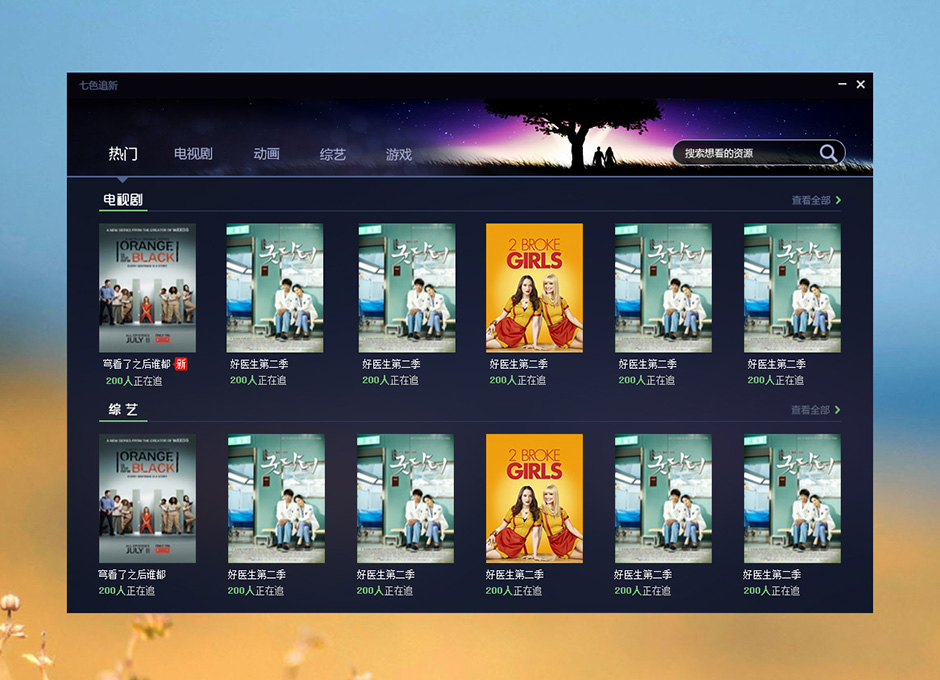
Task: Open 2 Broke Girls poster in 综艺 row
Action: coord(534,498)
